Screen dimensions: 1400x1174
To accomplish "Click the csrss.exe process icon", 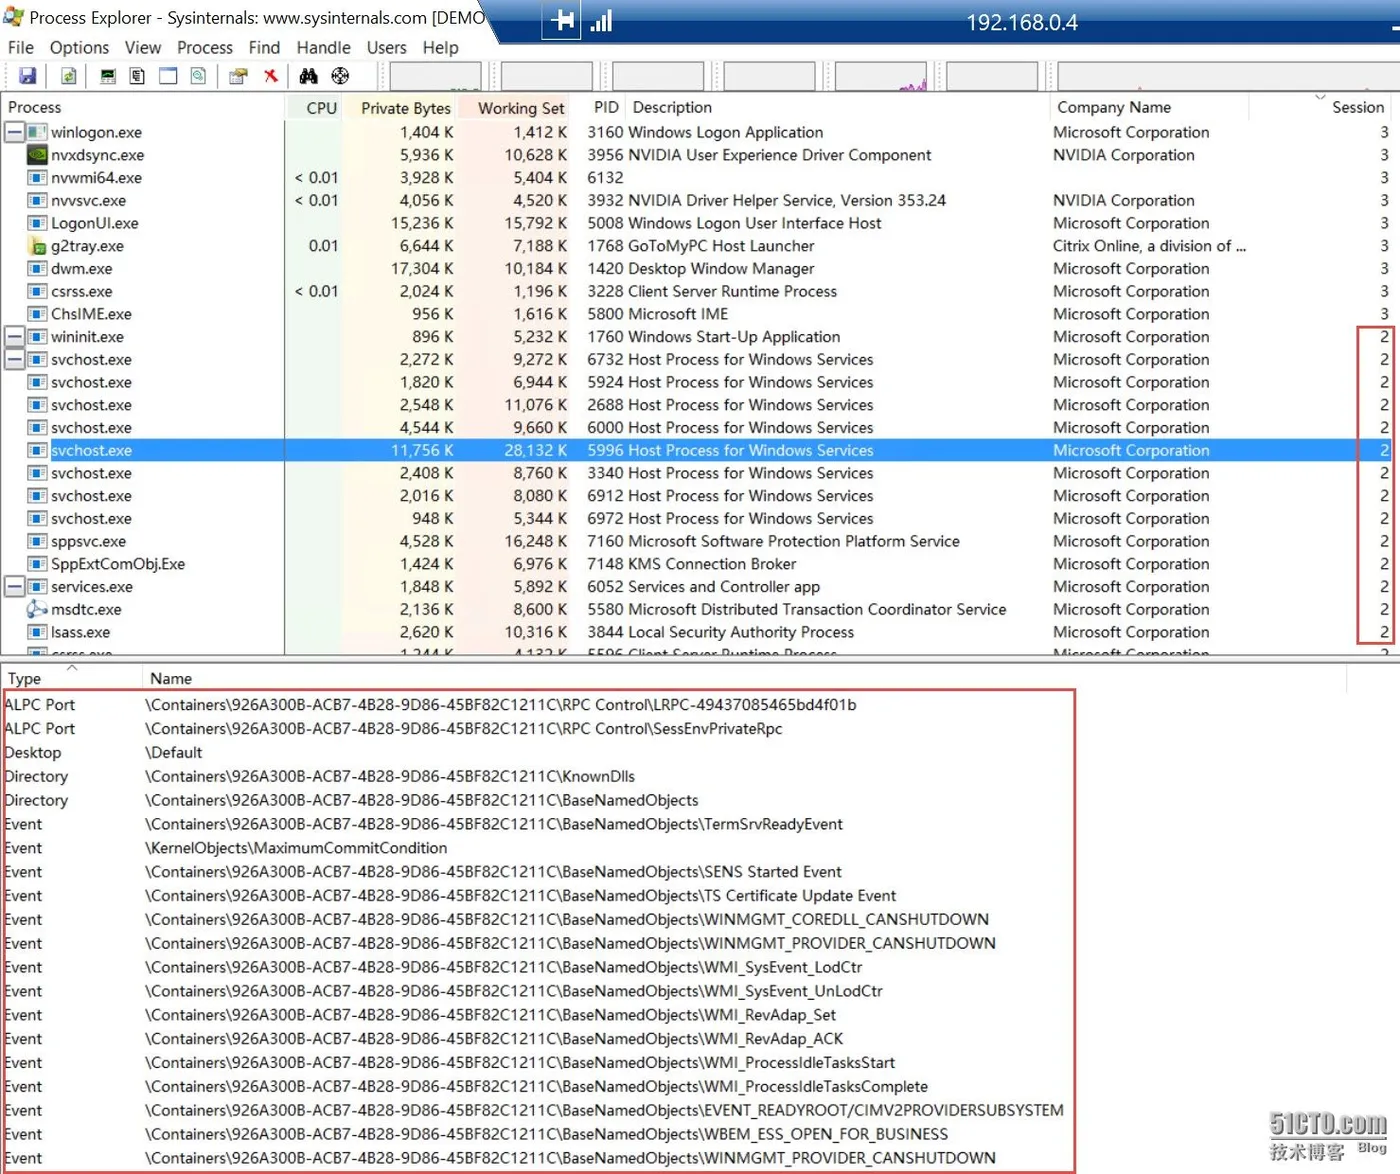I will pos(37,292).
